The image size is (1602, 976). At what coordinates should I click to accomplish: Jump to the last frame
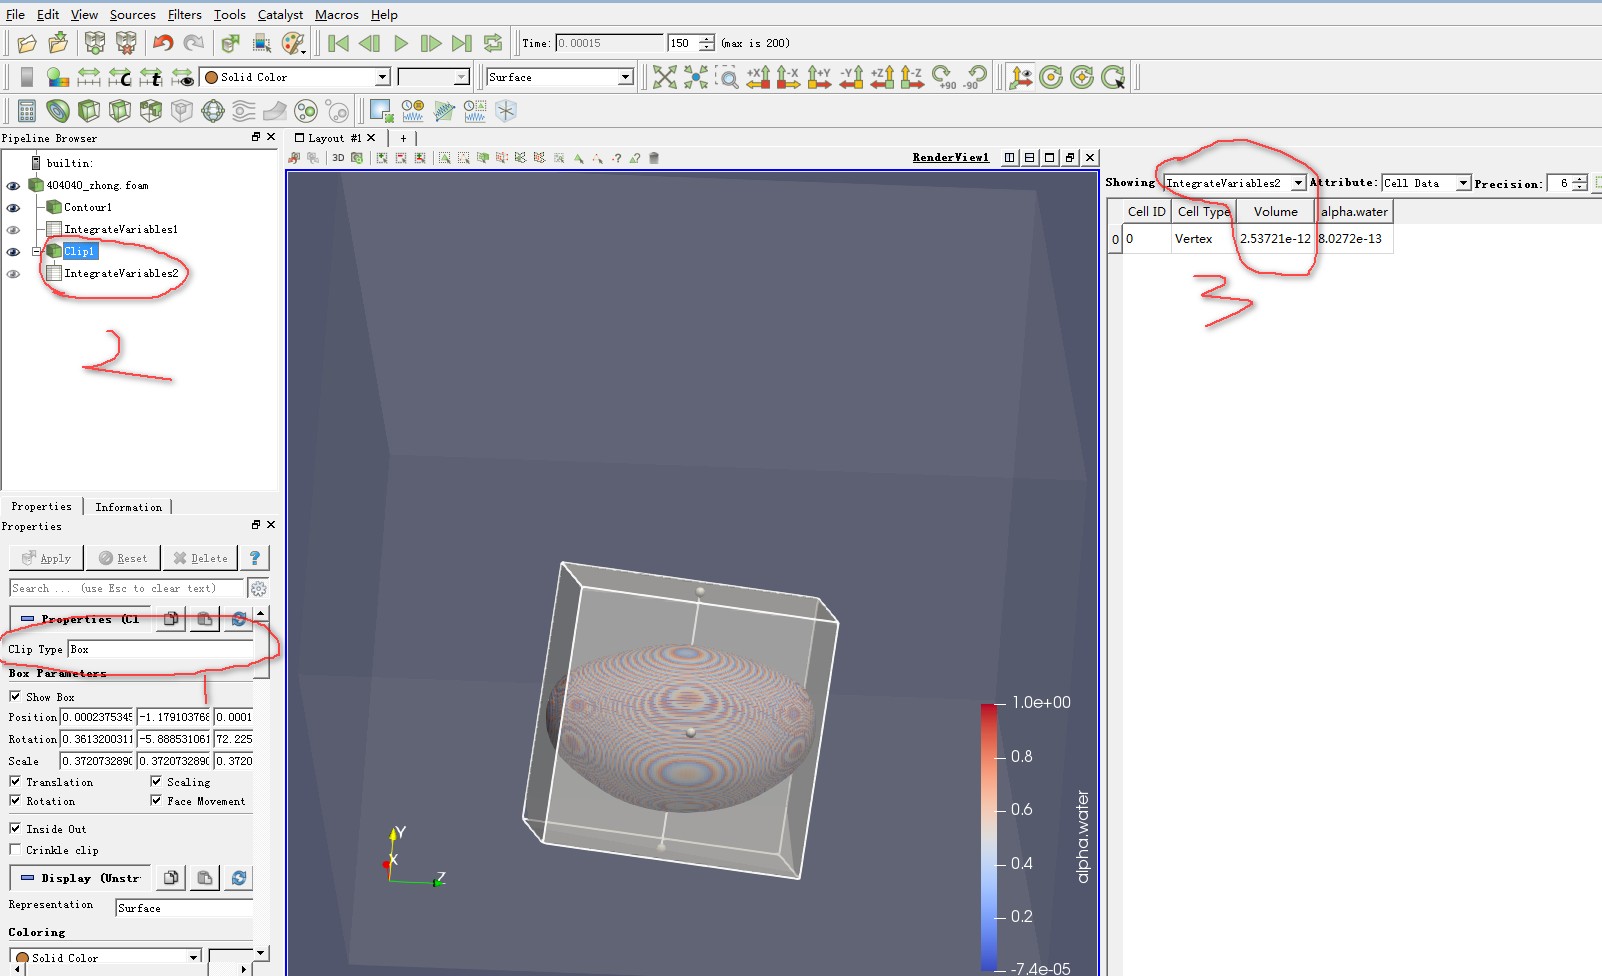click(x=461, y=43)
